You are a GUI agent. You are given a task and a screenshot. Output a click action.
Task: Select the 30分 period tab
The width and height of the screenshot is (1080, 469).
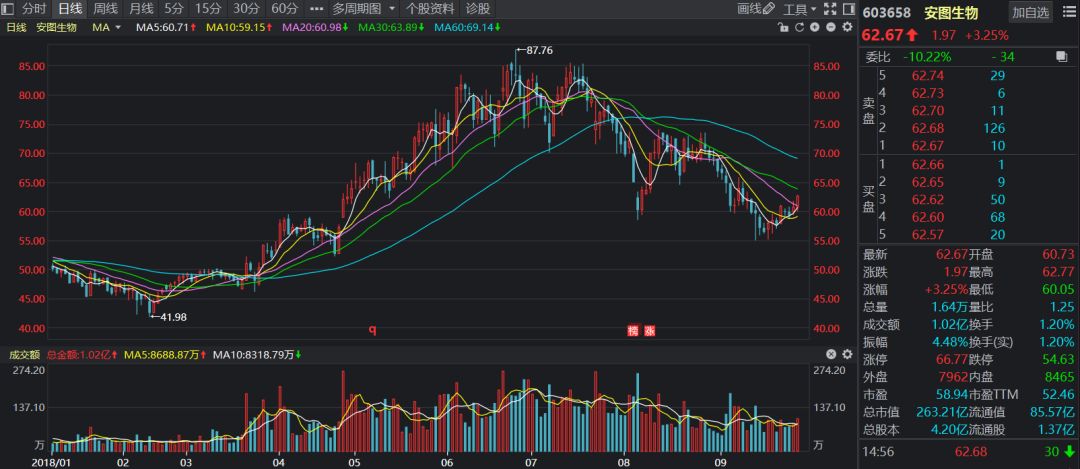246,9
